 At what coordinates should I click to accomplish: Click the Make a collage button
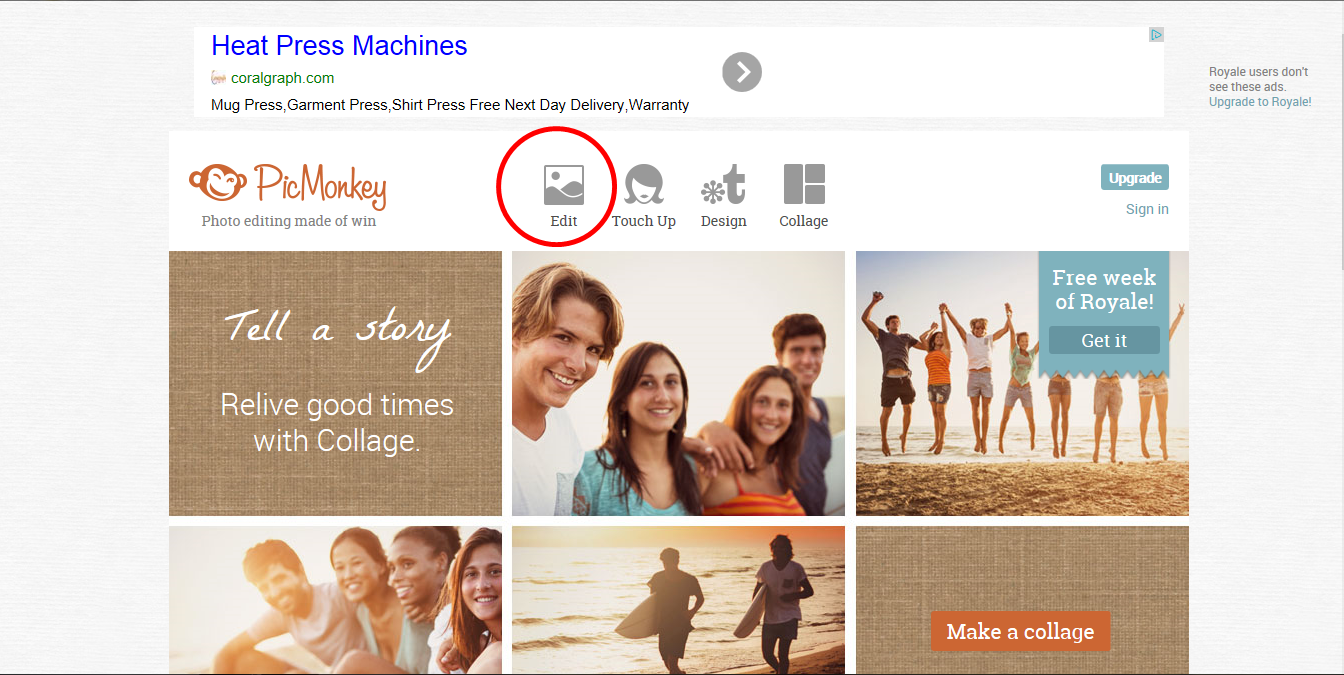pos(1020,631)
